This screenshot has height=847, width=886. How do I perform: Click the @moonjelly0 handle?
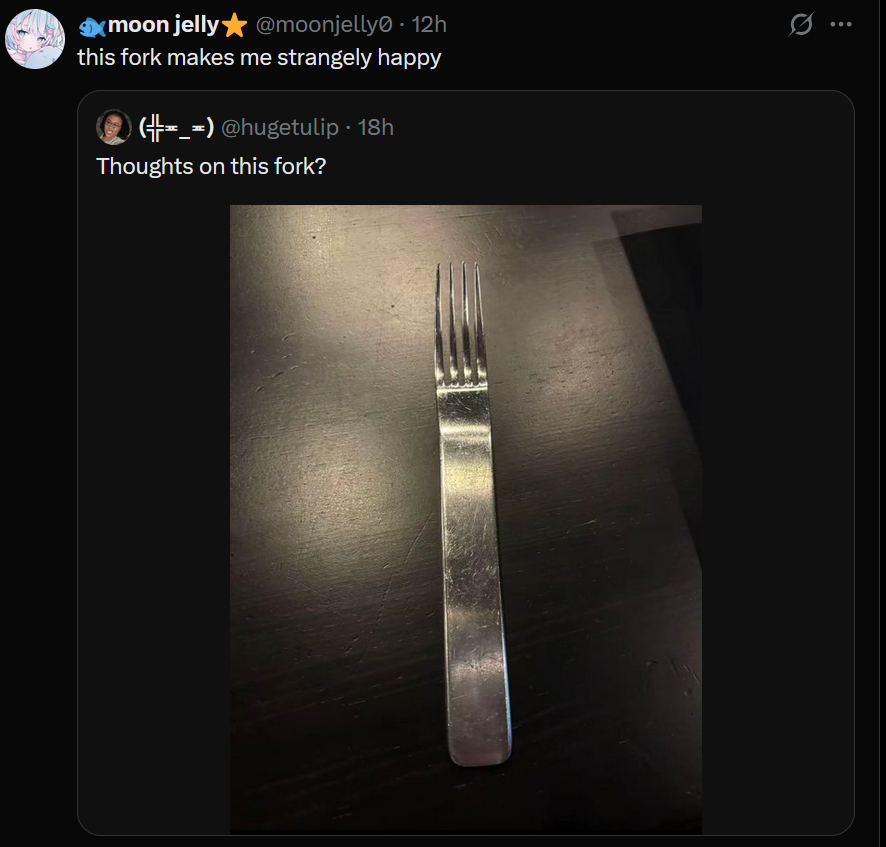[x=329, y=25]
